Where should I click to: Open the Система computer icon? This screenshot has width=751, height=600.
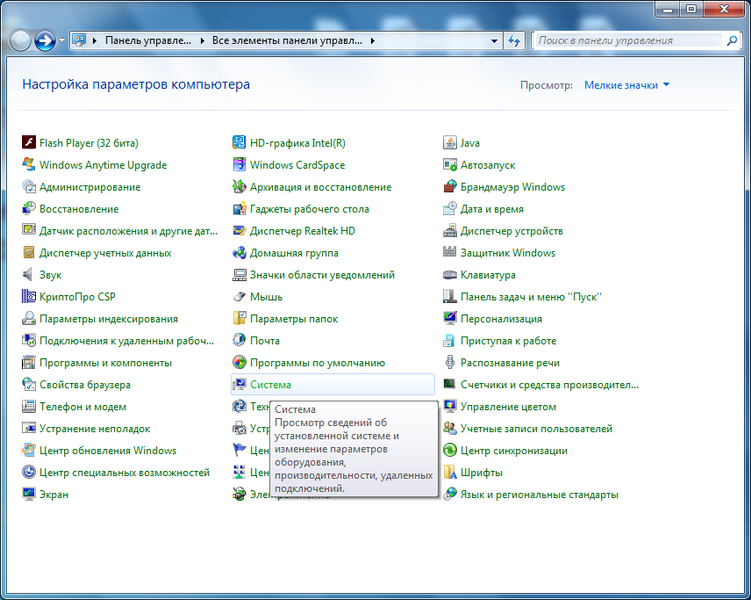(x=239, y=385)
